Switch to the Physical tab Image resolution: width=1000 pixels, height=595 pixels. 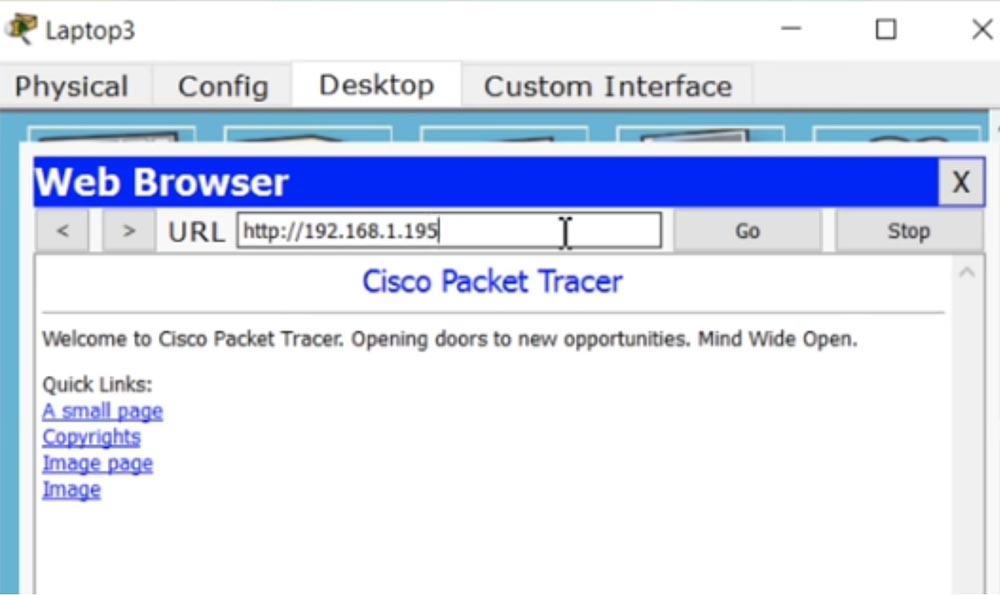[71, 86]
